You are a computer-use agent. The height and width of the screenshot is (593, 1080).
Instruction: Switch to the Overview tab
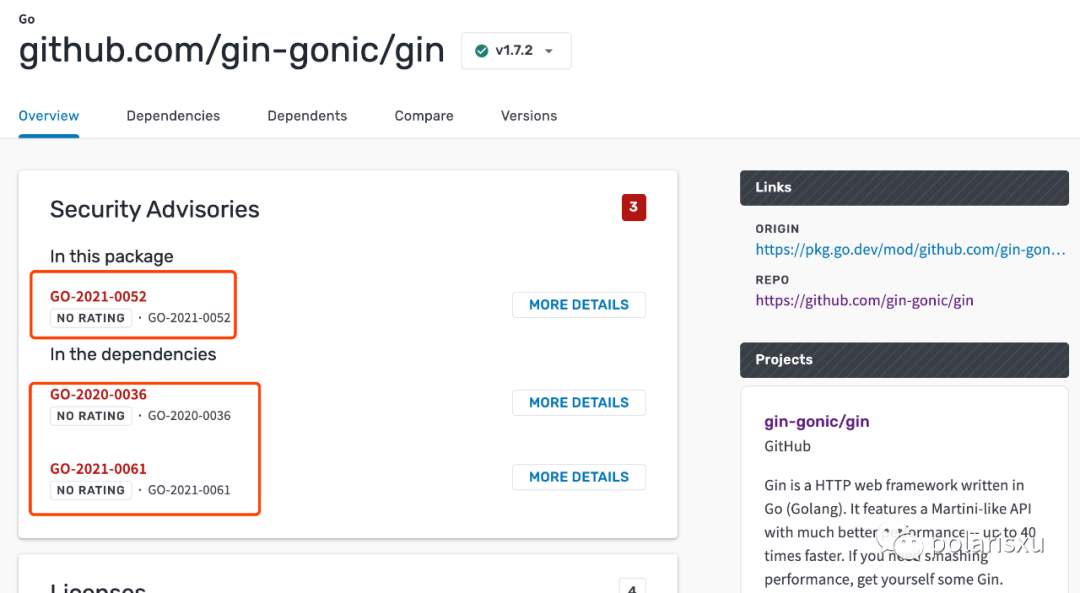49,116
